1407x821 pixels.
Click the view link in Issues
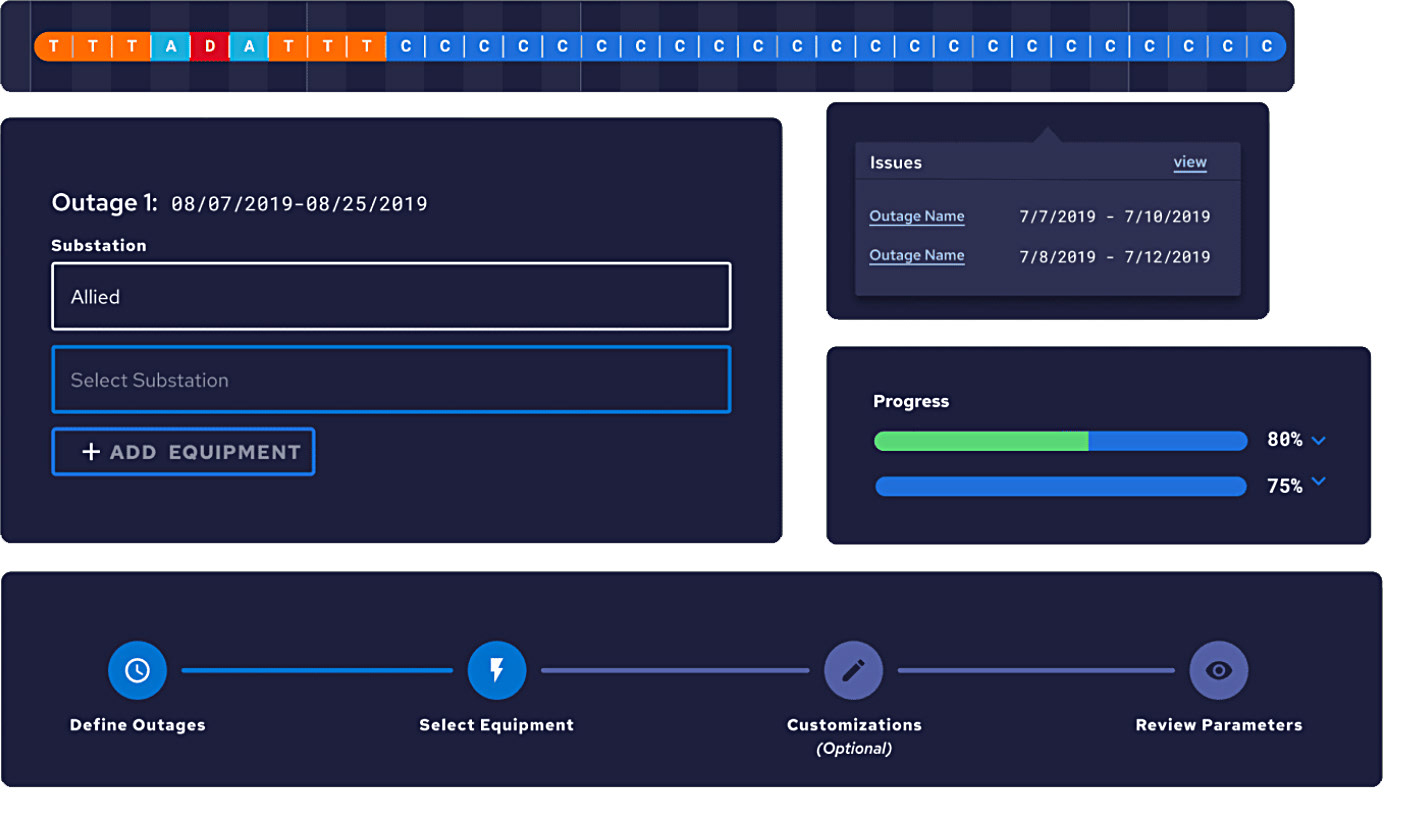click(1190, 163)
